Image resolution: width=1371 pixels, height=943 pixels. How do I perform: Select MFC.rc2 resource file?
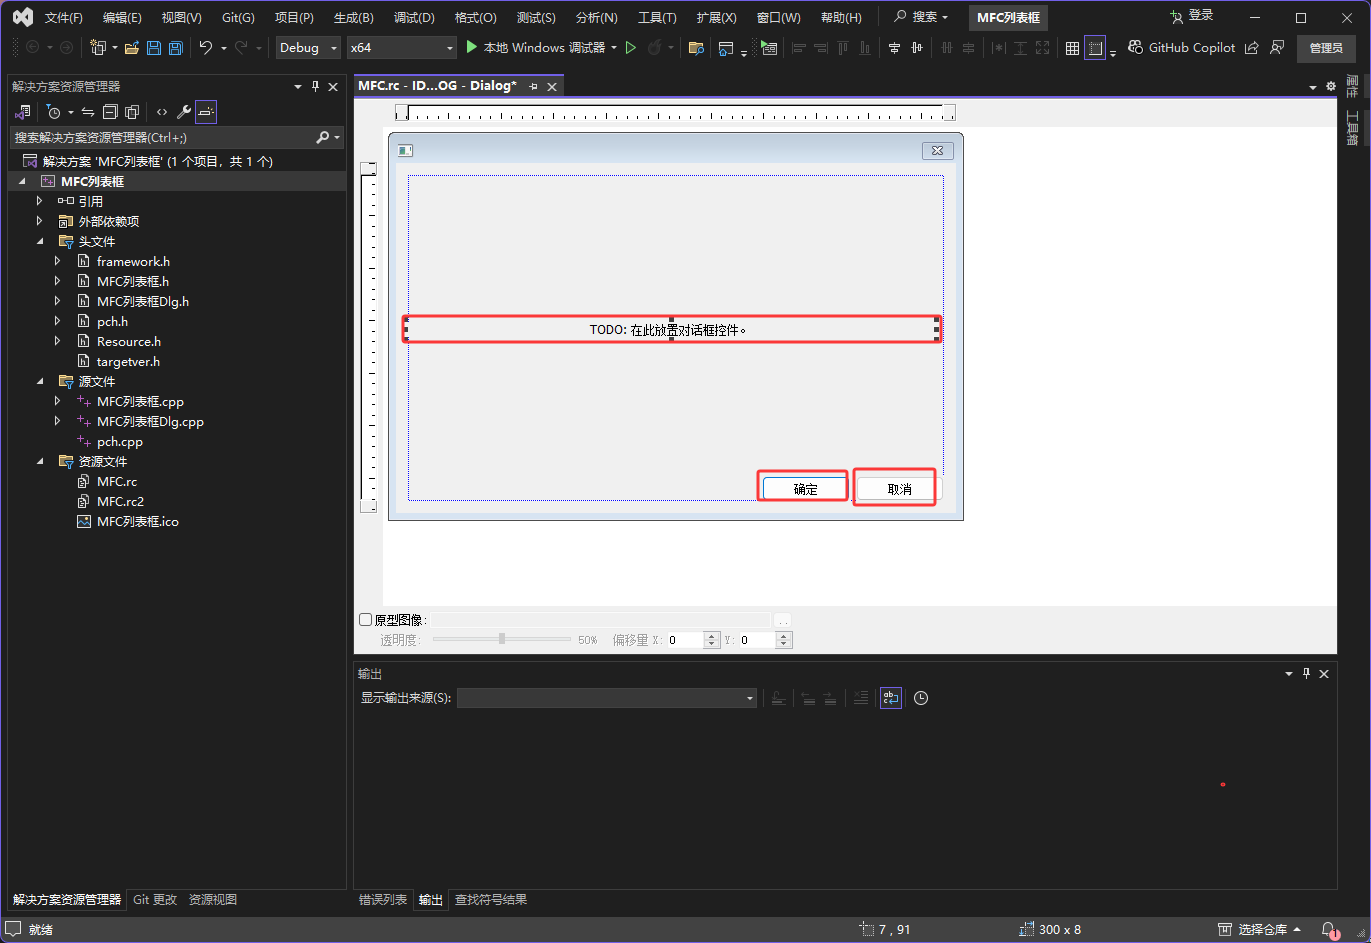pyautogui.click(x=120, y=501)
